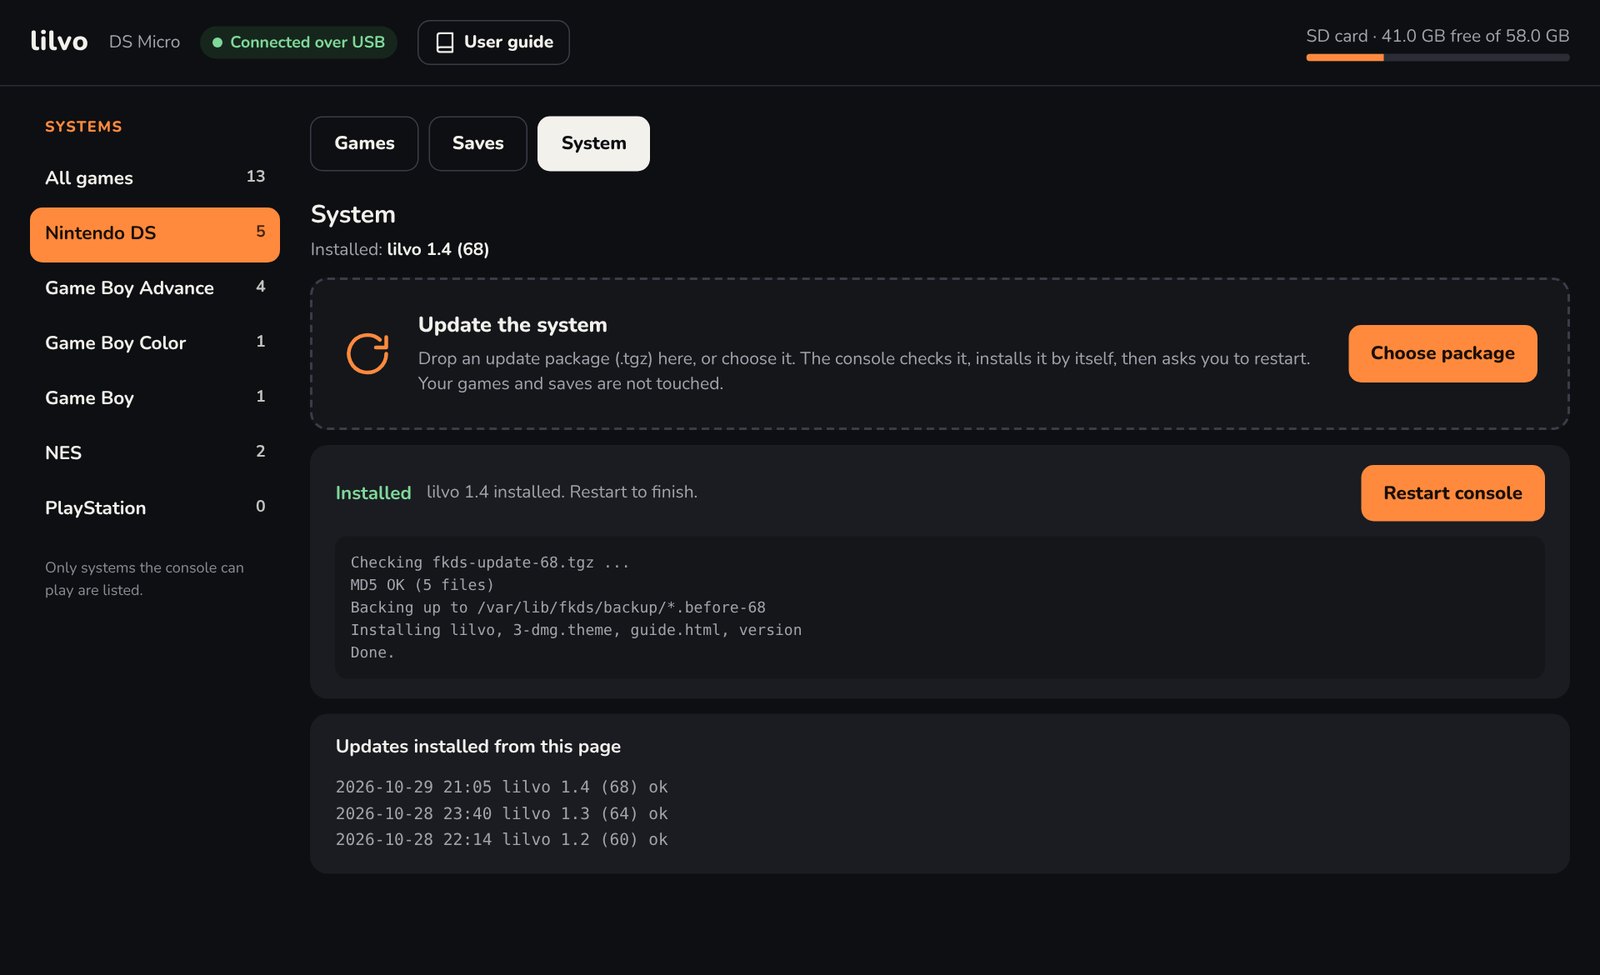
Task: Click the circular refresh update icon
Action: pos(368,353)
